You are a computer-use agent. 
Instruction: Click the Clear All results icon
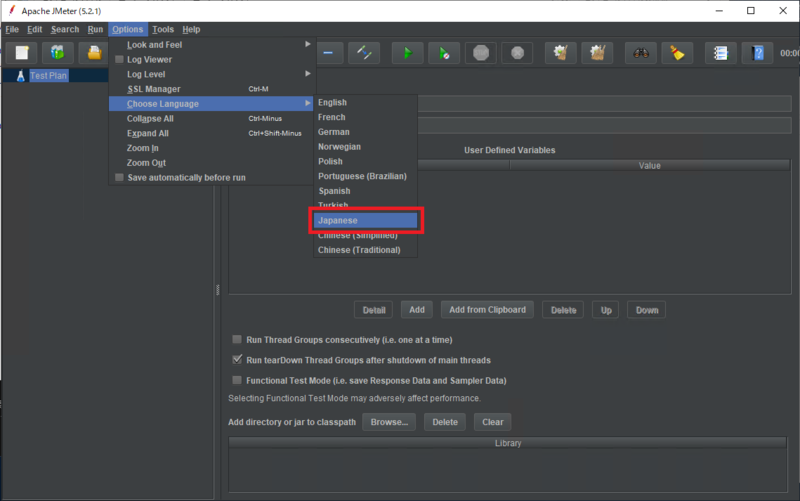[597, 53]
